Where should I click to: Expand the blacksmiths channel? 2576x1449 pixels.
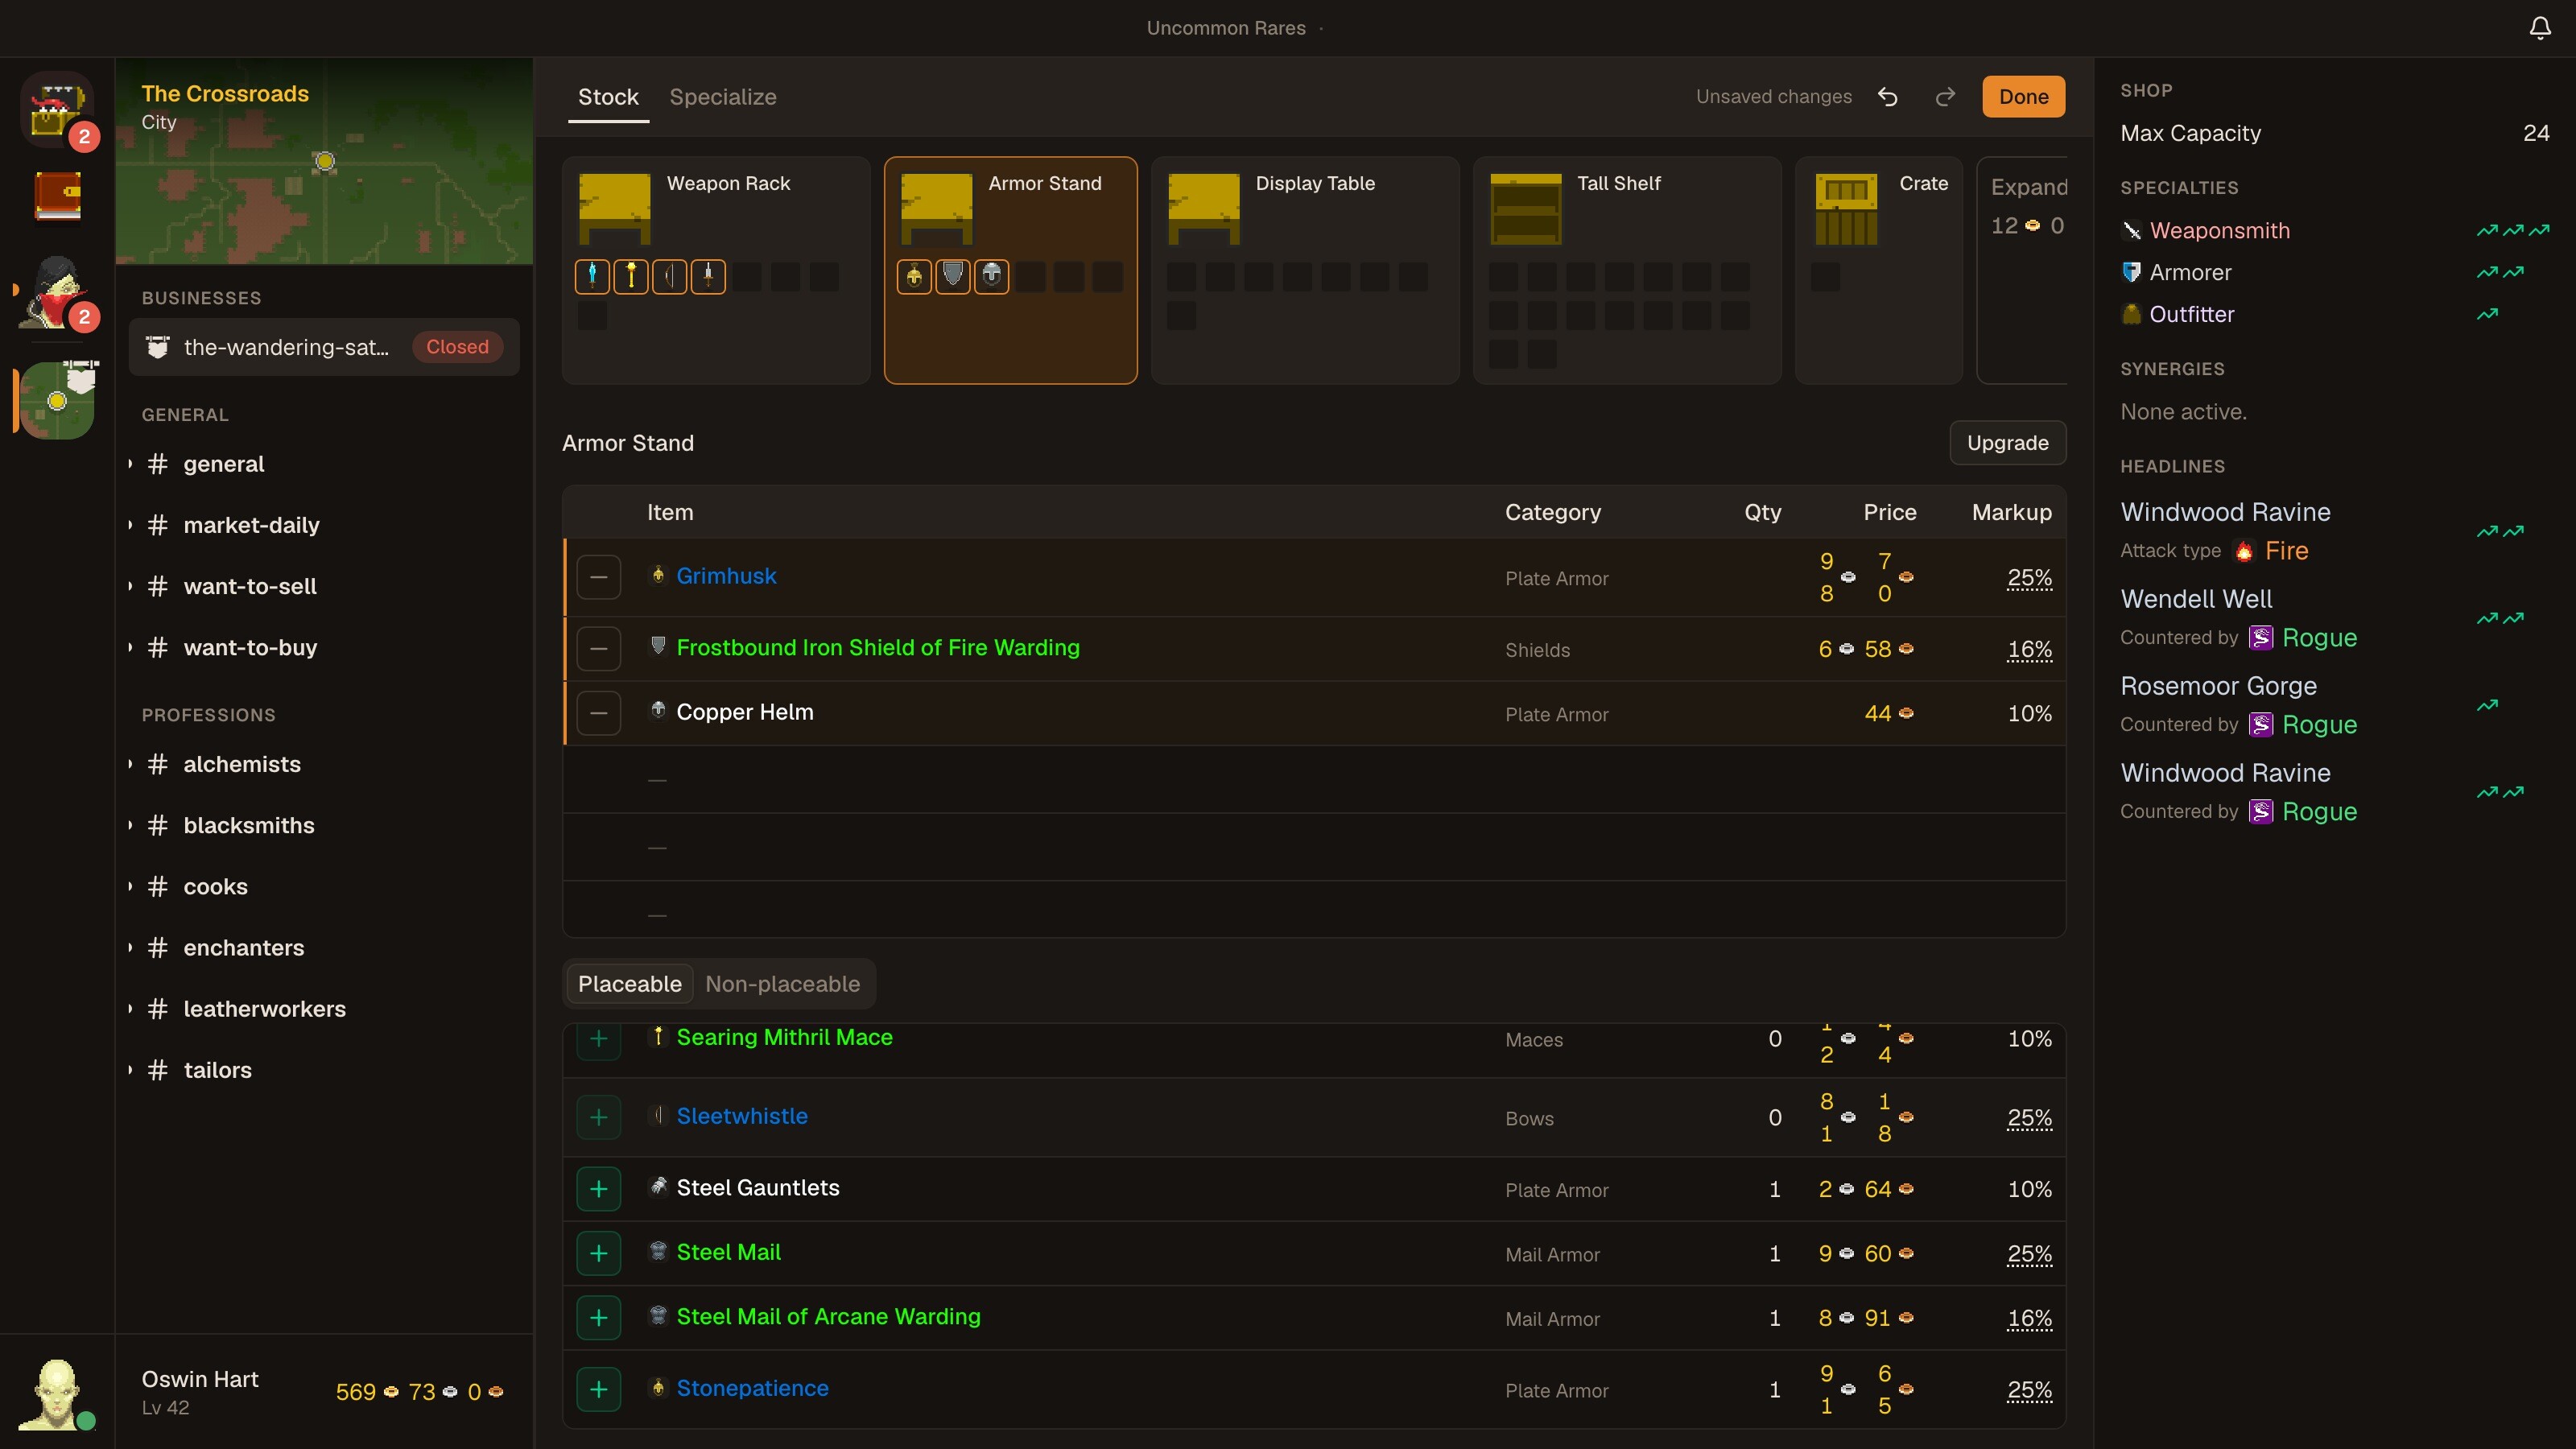[x=130, y=825]
